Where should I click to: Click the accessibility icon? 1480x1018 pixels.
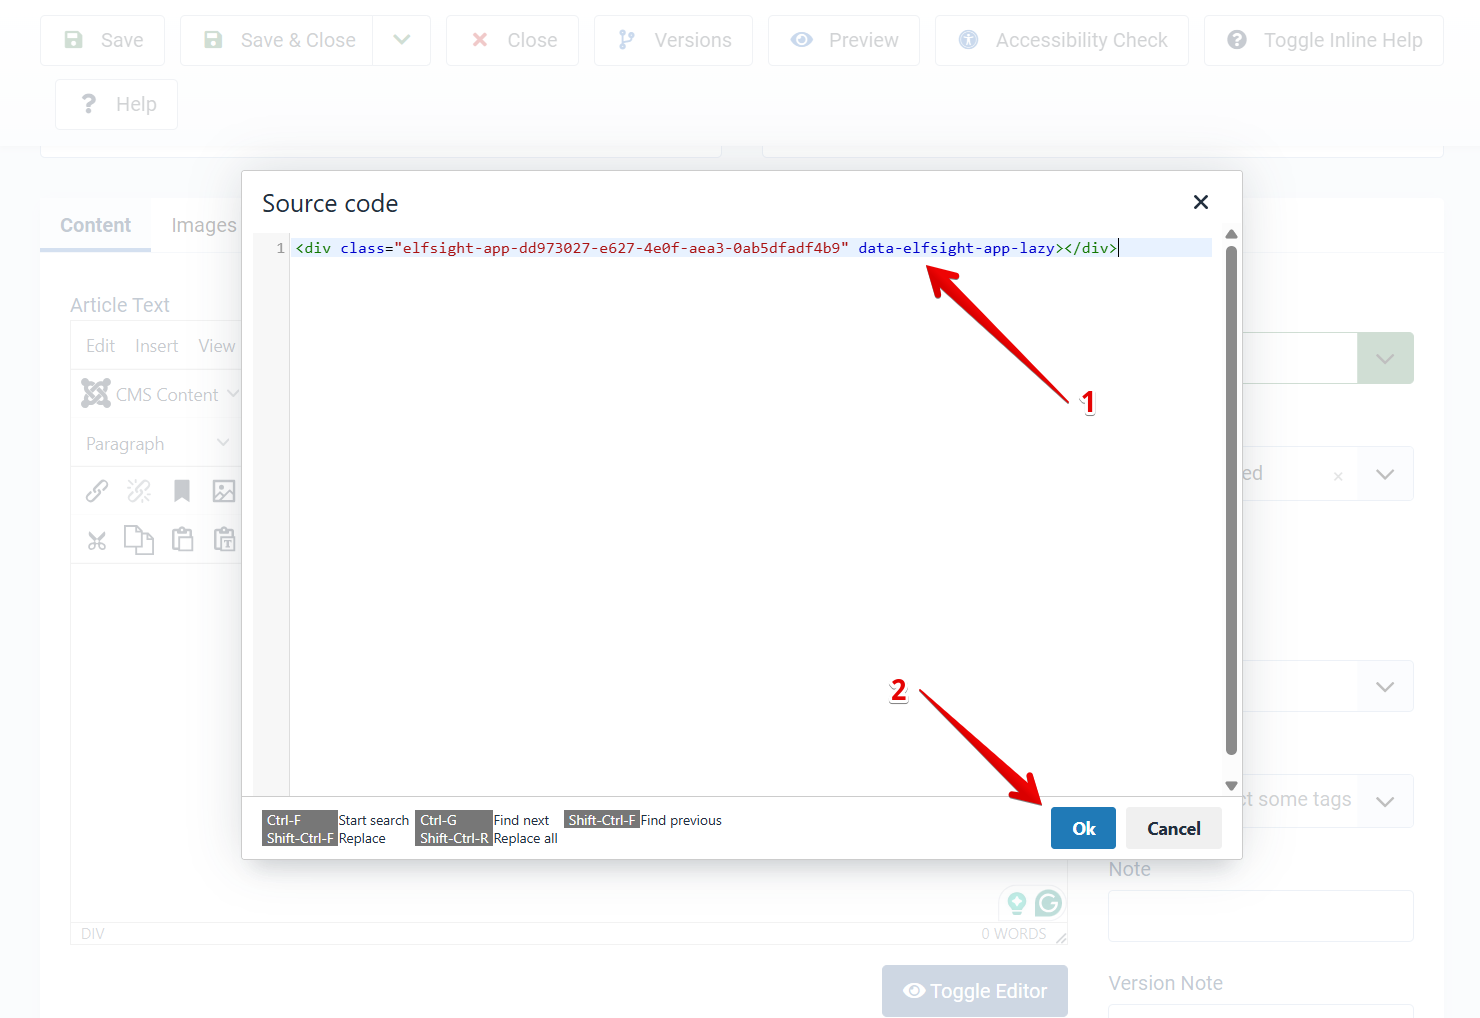coord(968,40)
